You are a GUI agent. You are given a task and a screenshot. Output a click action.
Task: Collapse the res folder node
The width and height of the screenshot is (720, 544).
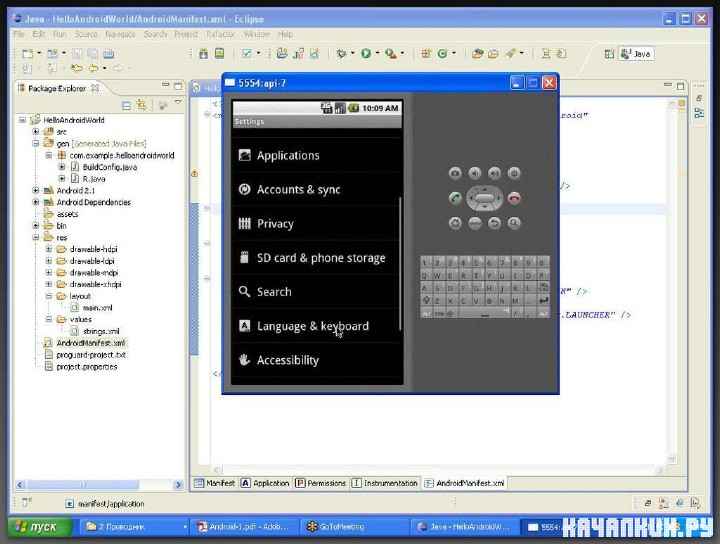coord(36,237)
